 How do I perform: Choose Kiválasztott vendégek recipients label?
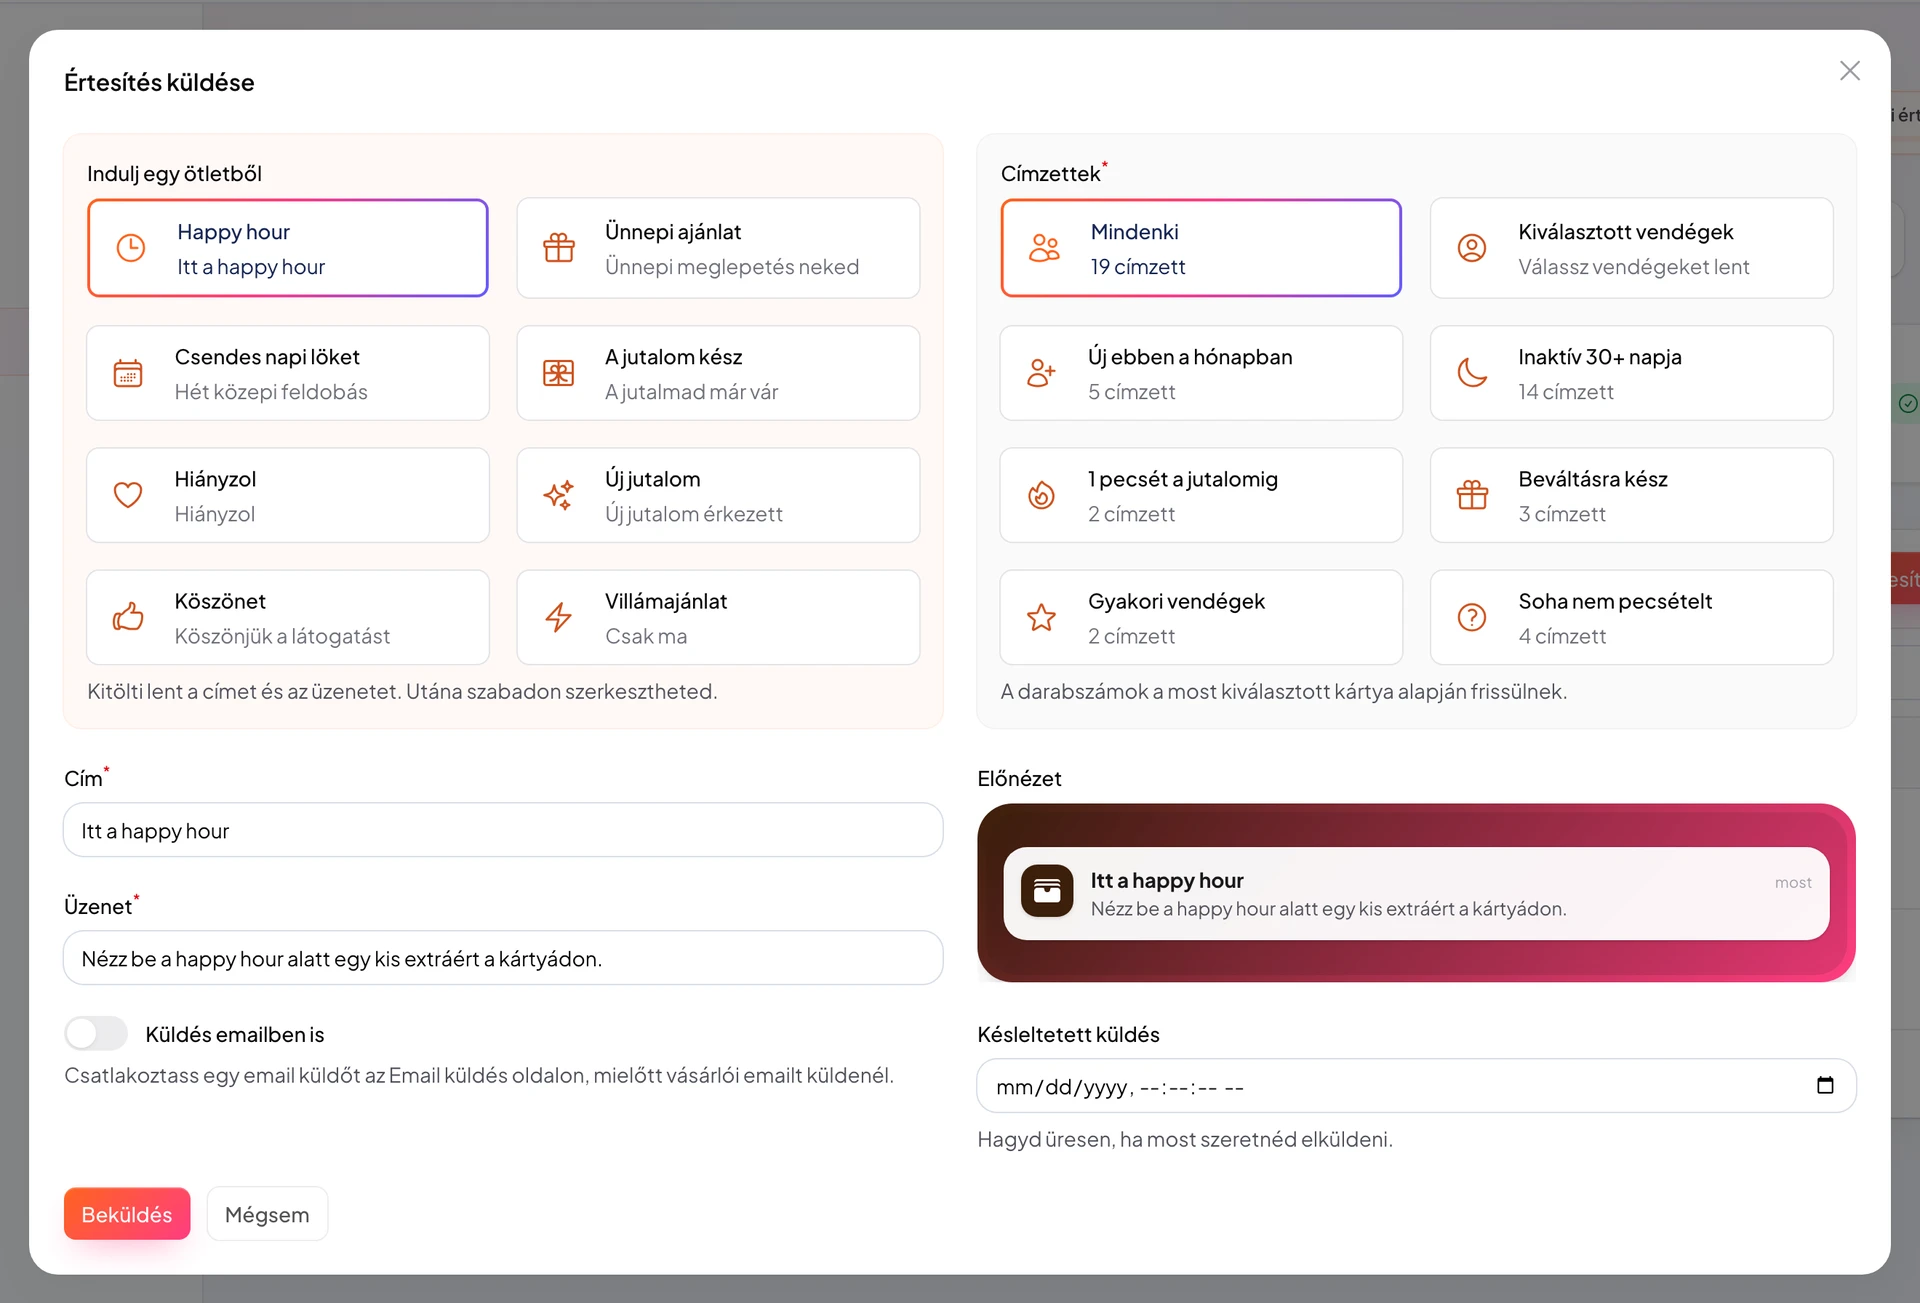(x=1626, y=232)
